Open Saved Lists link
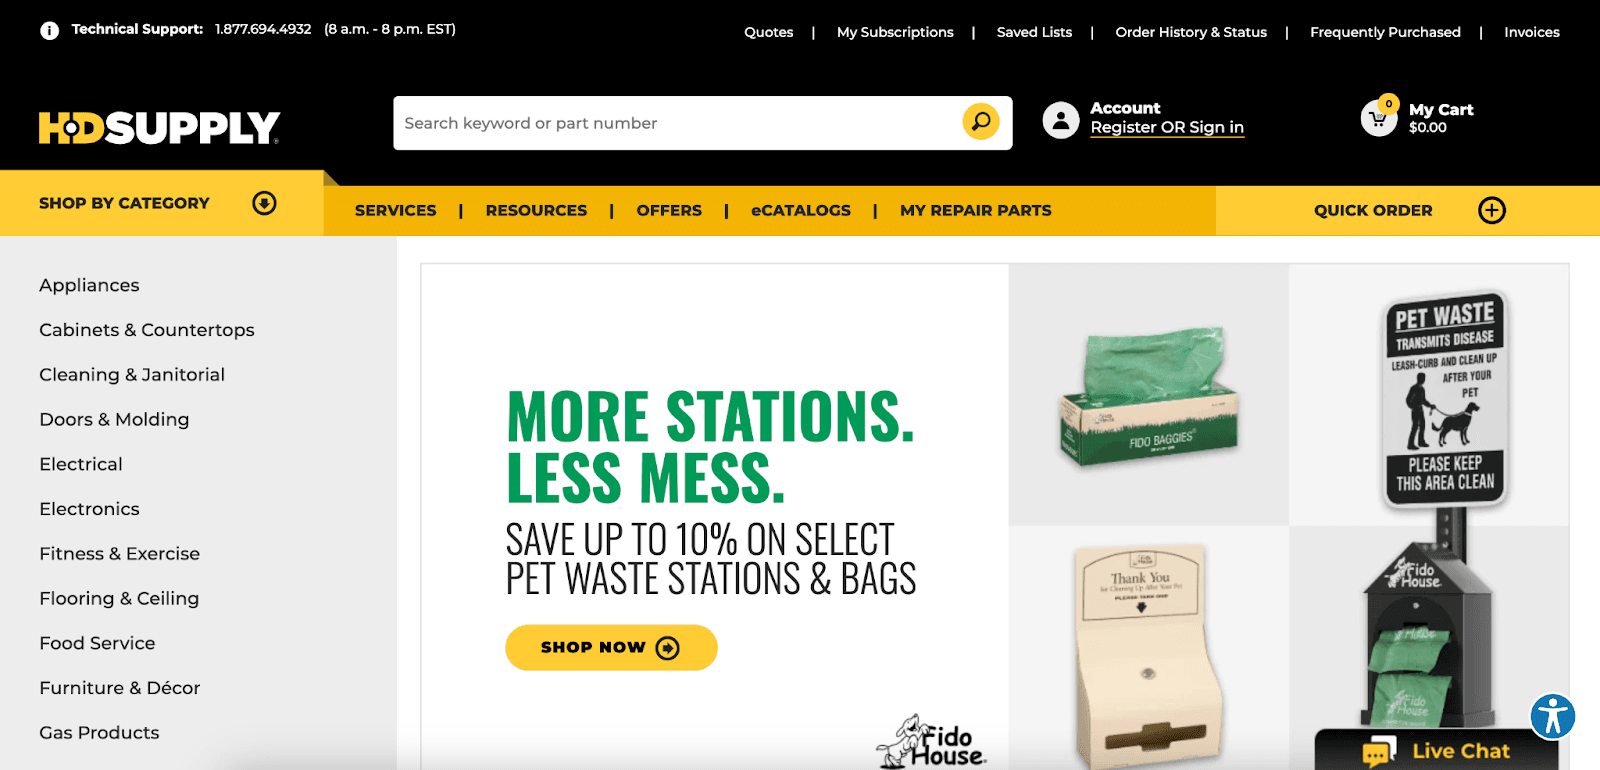 tap(1034, 32)
